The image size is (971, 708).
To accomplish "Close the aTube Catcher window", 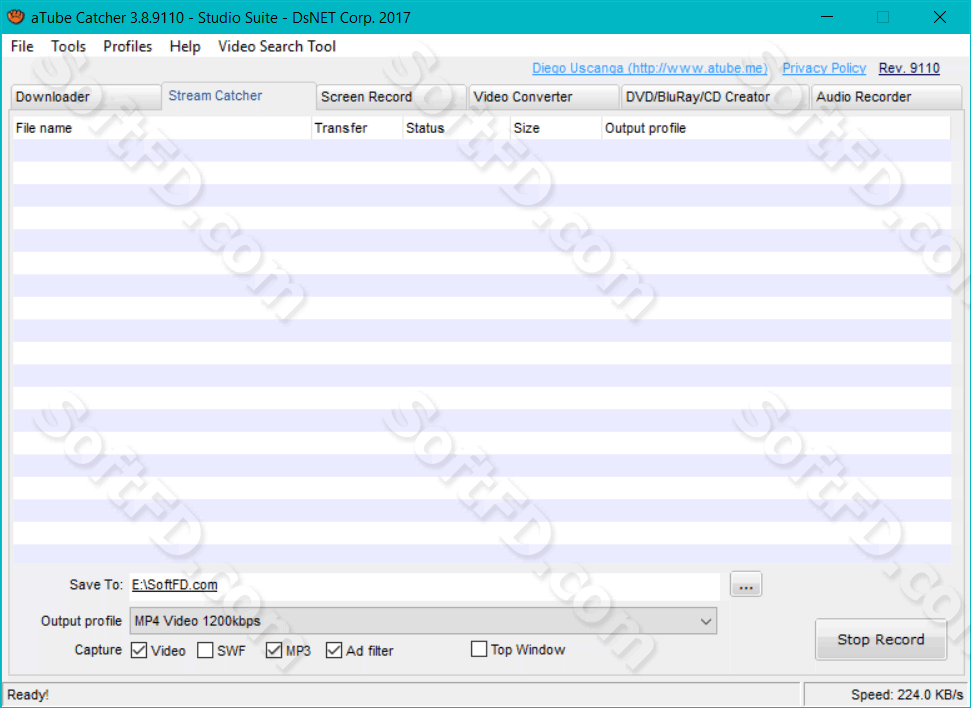I will click(939, 17).
